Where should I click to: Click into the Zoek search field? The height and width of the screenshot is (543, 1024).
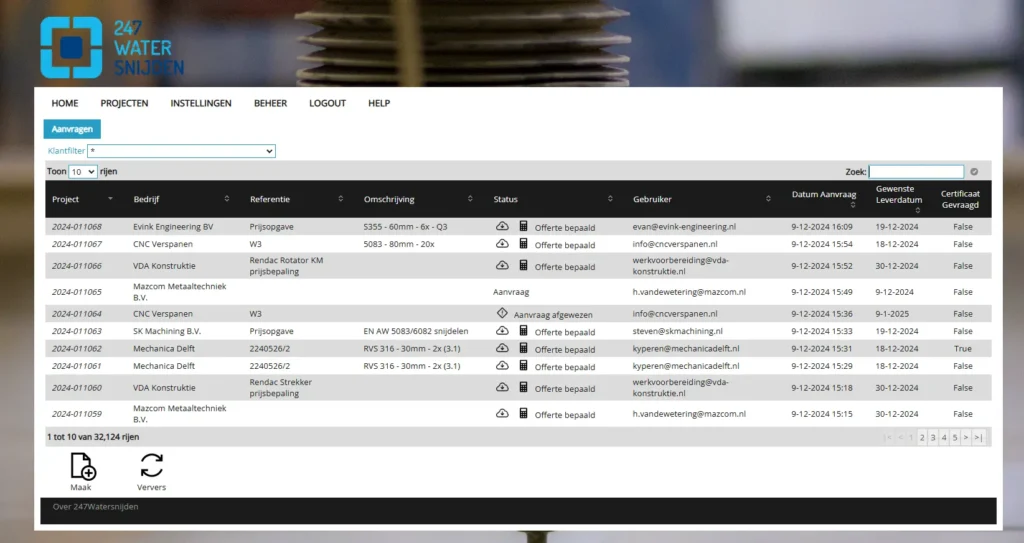[916, 172]
